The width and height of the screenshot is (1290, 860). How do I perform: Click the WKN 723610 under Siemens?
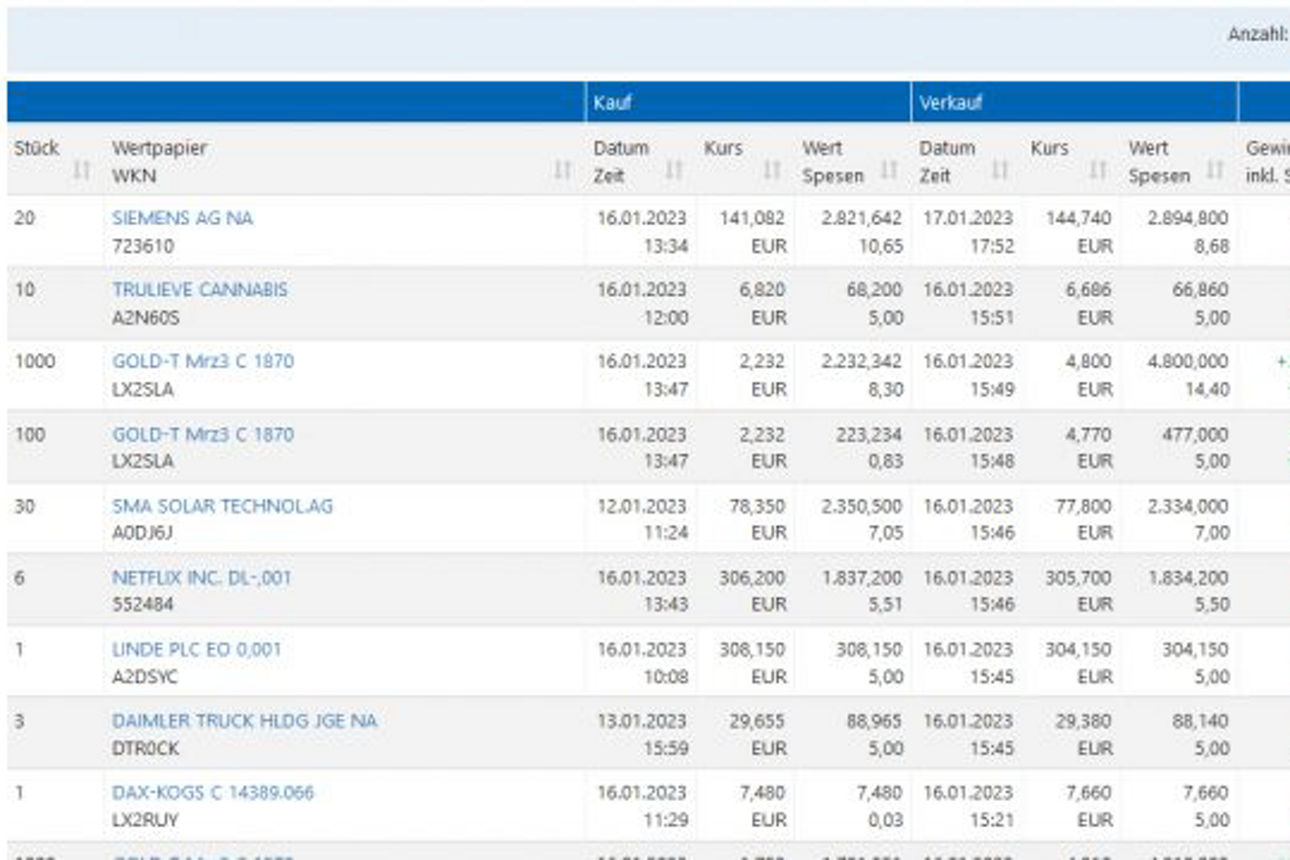[x=139, y=245]
